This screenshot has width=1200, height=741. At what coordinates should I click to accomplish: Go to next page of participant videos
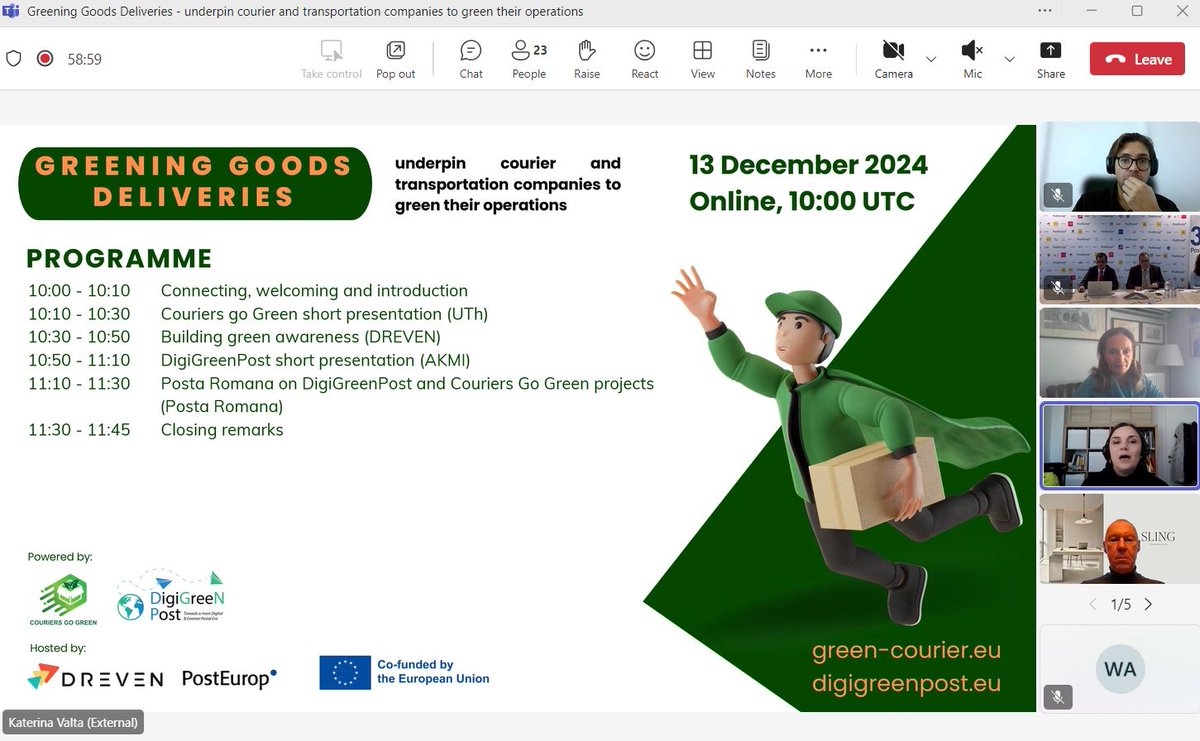(x=1148, y=604)
